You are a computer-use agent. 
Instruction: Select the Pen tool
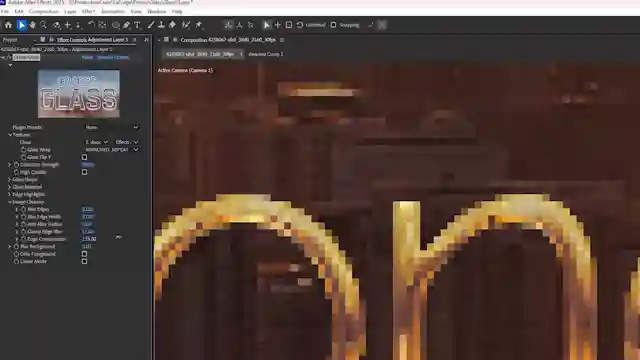127,25
